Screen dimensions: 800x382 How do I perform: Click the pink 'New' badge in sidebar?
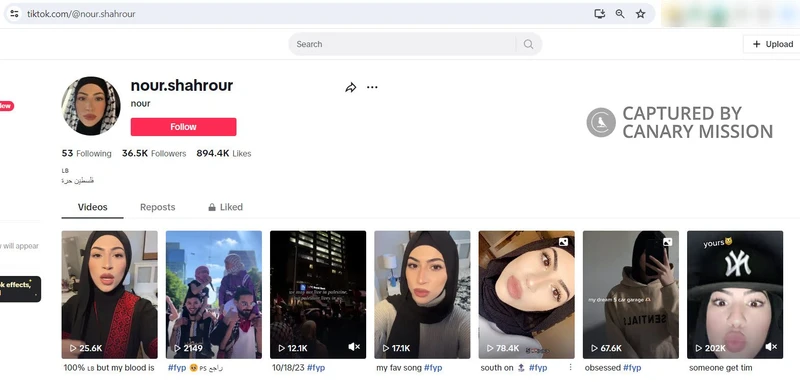coord(6,106)
